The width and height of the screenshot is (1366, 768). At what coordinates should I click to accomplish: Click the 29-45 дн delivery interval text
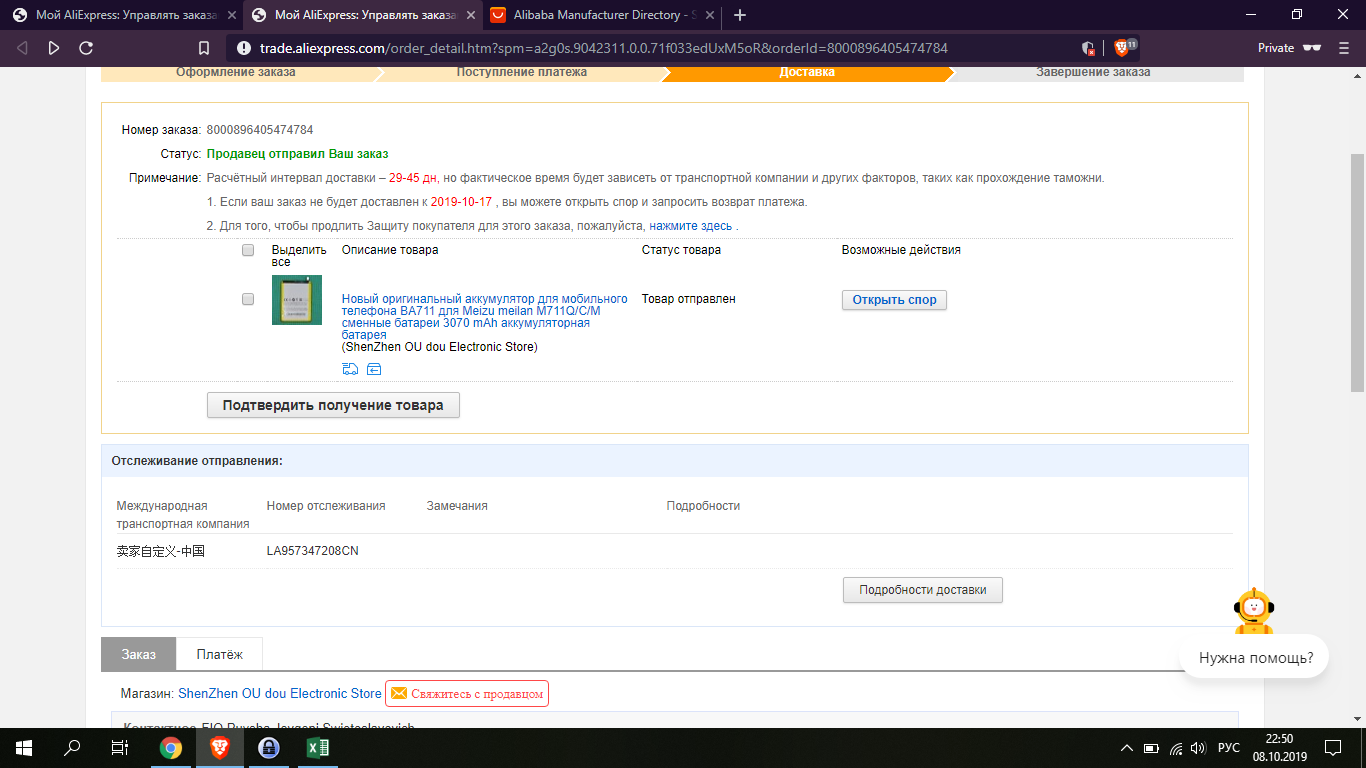click(414, 178)
